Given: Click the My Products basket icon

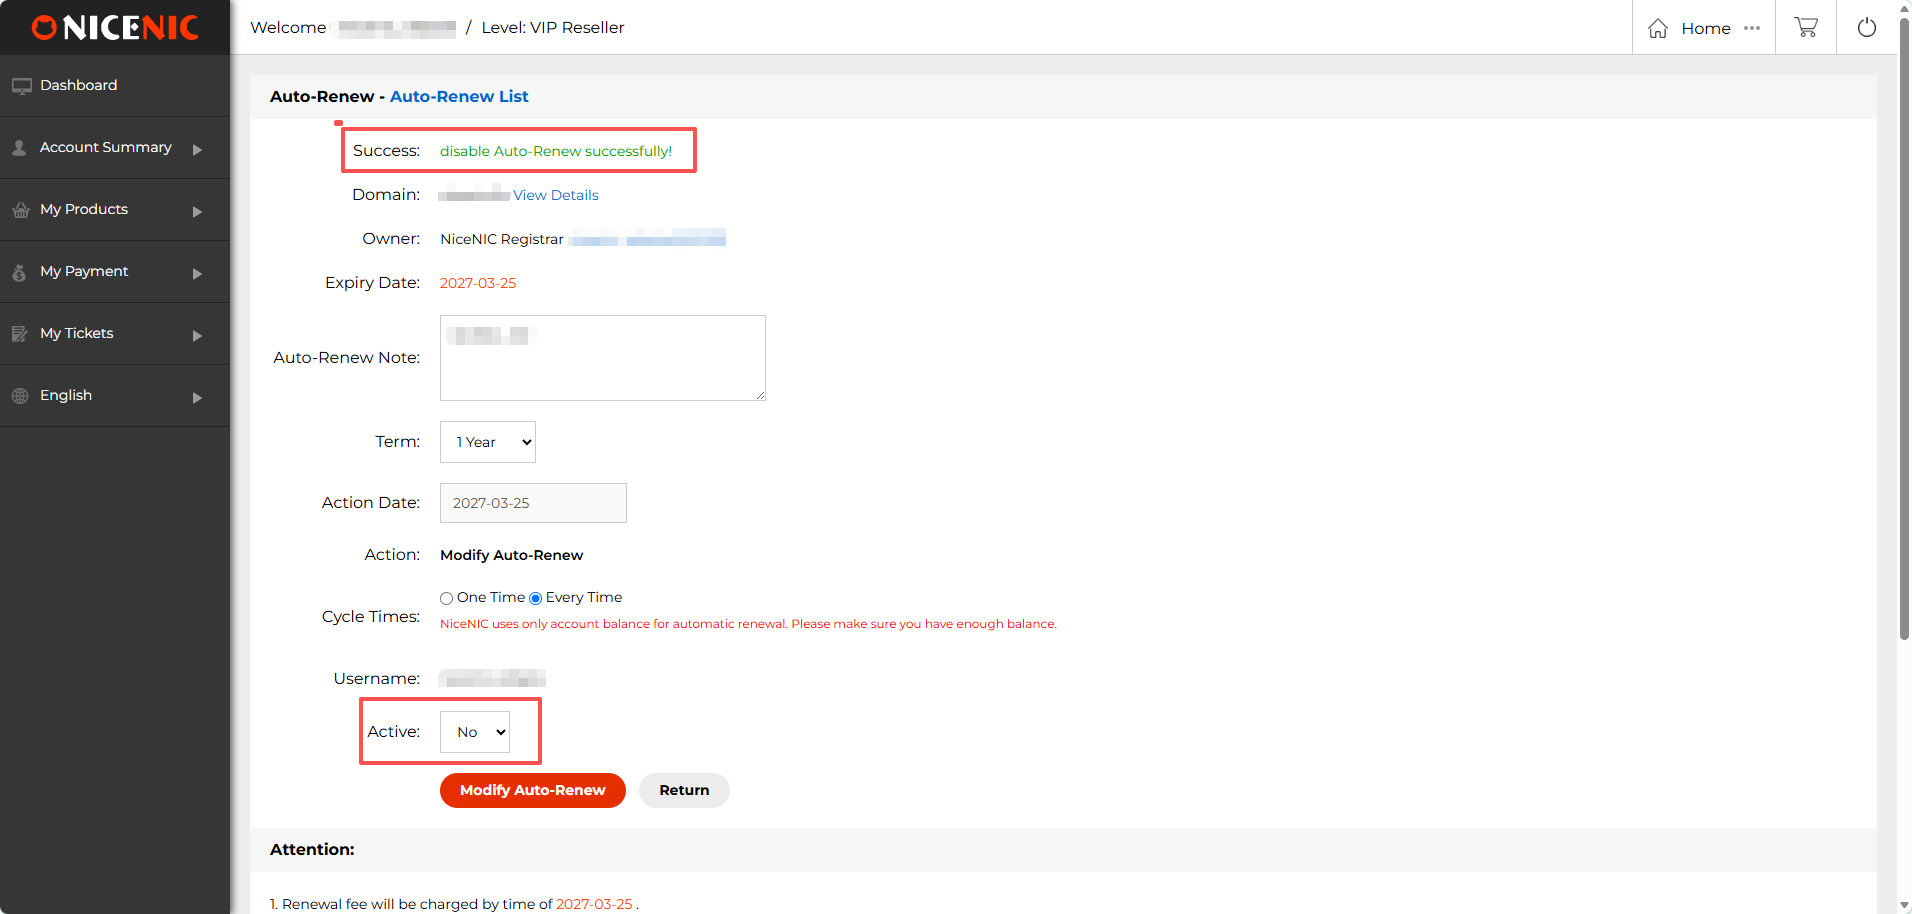Looking at the screenshot, I should pos(20,210).
